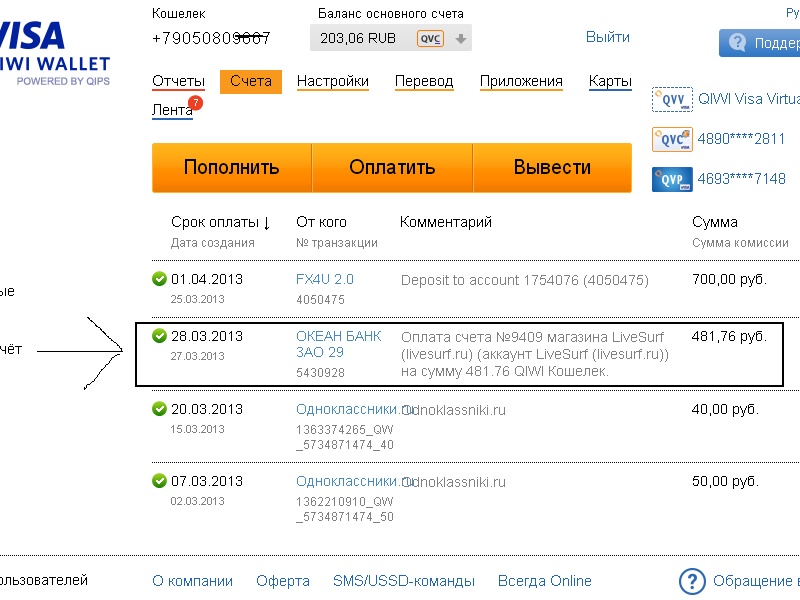Click the QVP card icon beside 4693****7148
800x600 pixels.
[672, 179]
